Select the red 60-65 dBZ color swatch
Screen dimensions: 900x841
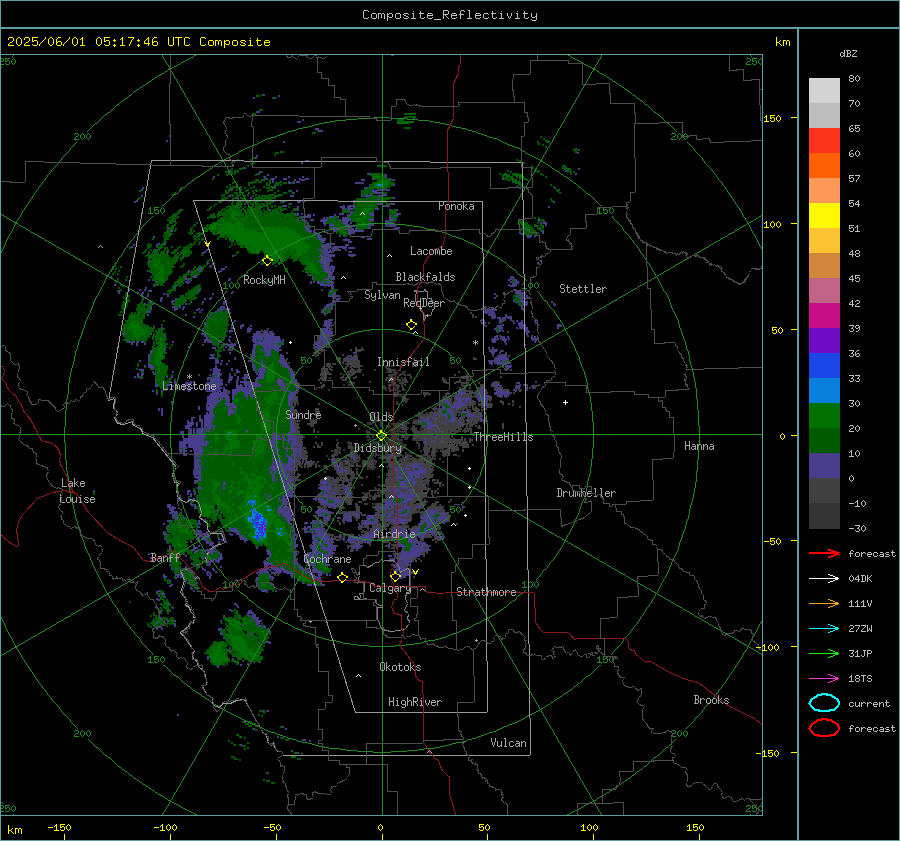pos(824,141)
